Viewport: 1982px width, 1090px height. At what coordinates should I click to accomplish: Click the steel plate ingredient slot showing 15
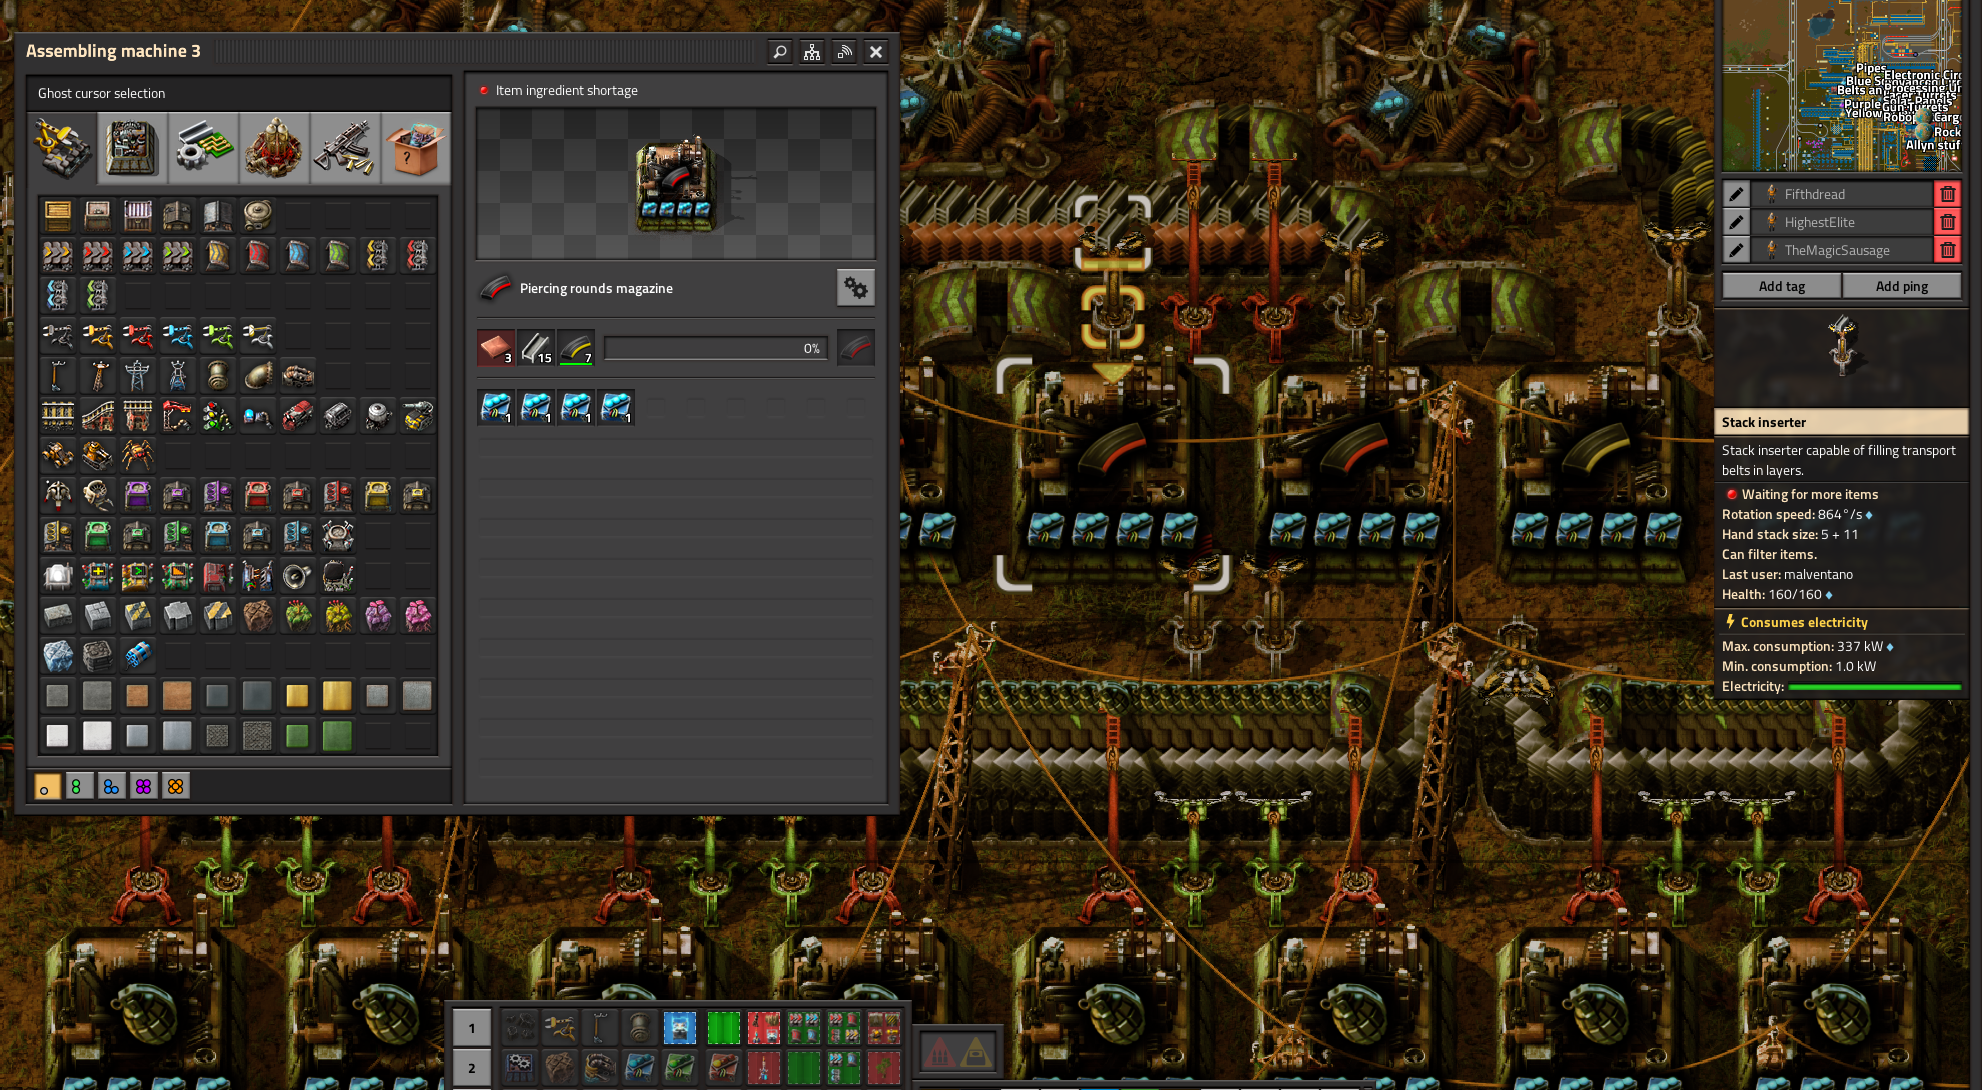pos(536,348)
